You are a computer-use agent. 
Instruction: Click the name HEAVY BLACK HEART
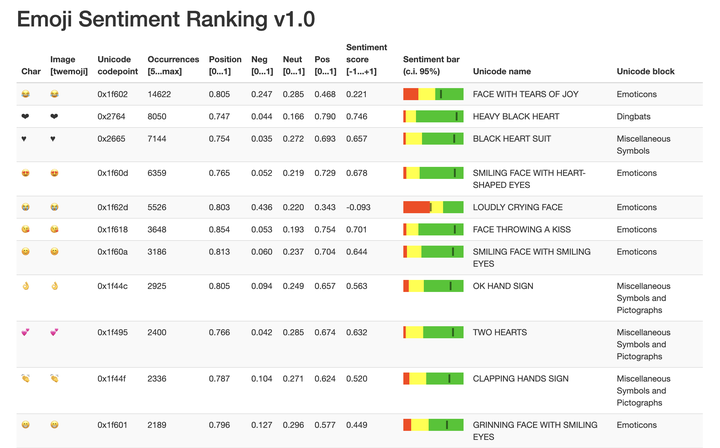516,116
